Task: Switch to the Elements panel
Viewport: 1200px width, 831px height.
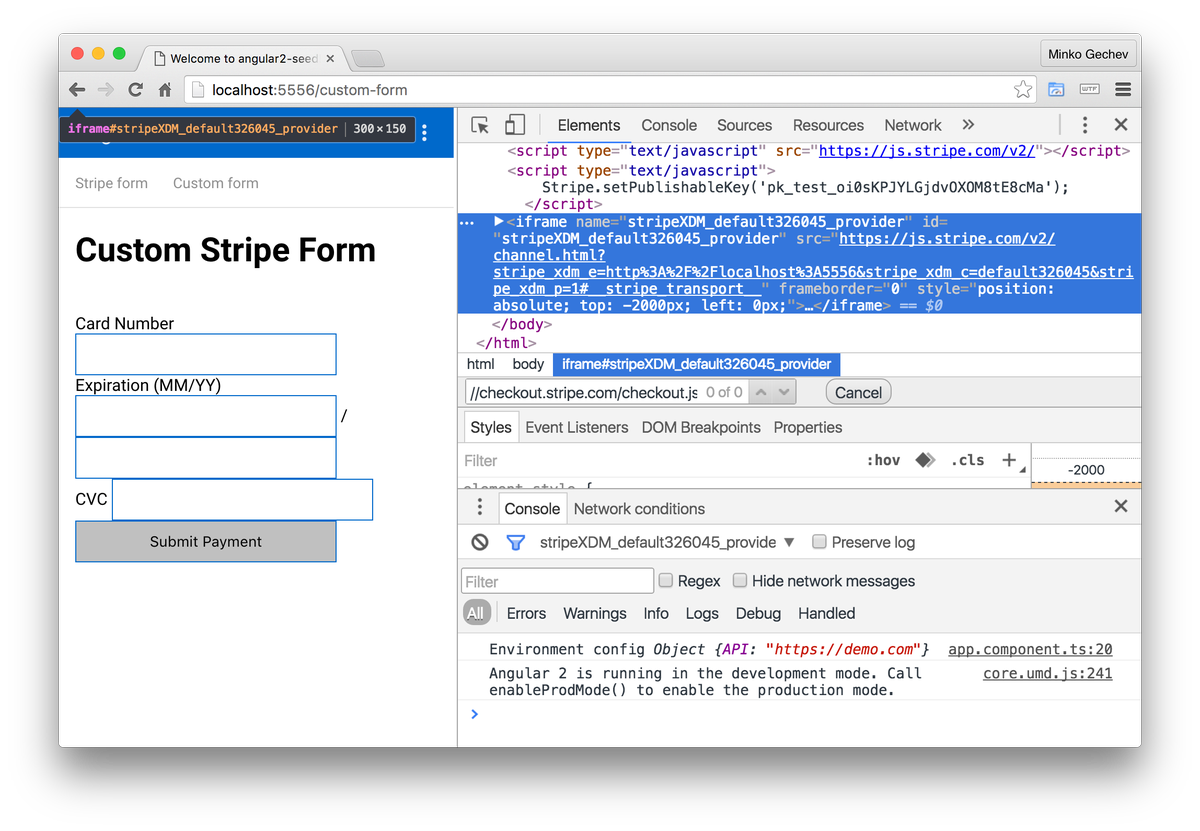Action: point(589,125)
